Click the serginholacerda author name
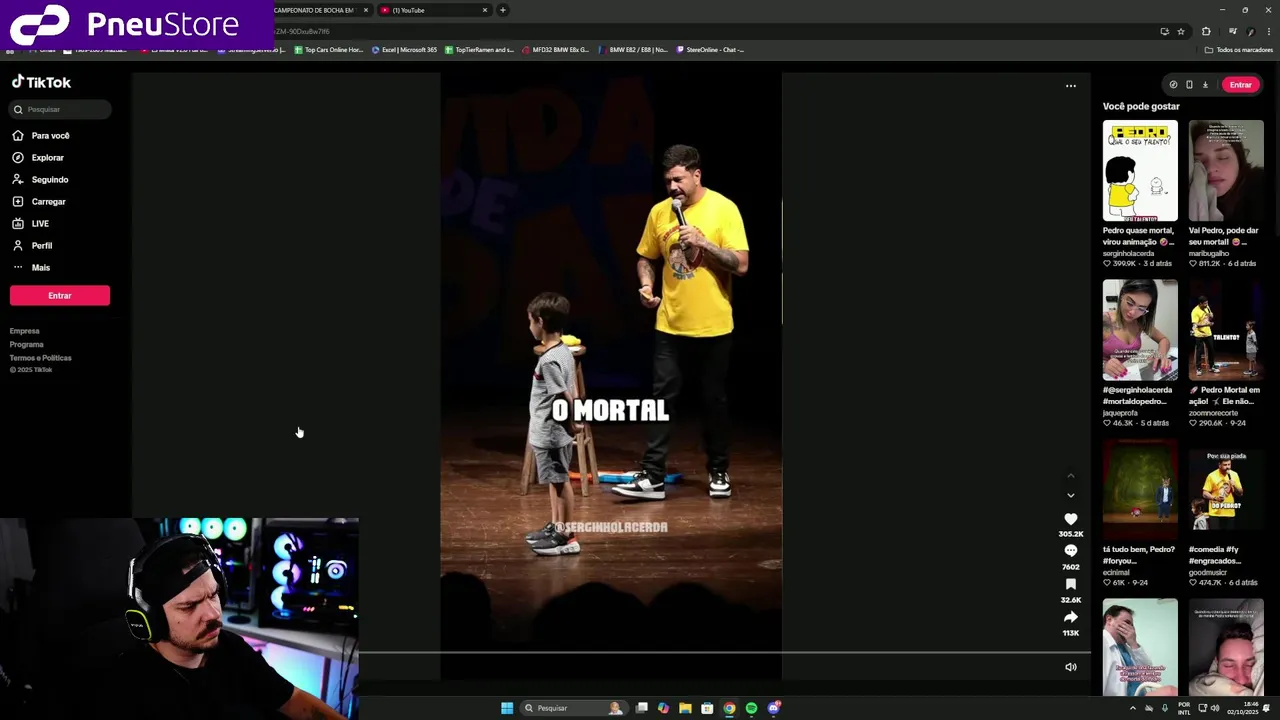Viewport: 1280px width, 720px height. (x=1128, y=253)
